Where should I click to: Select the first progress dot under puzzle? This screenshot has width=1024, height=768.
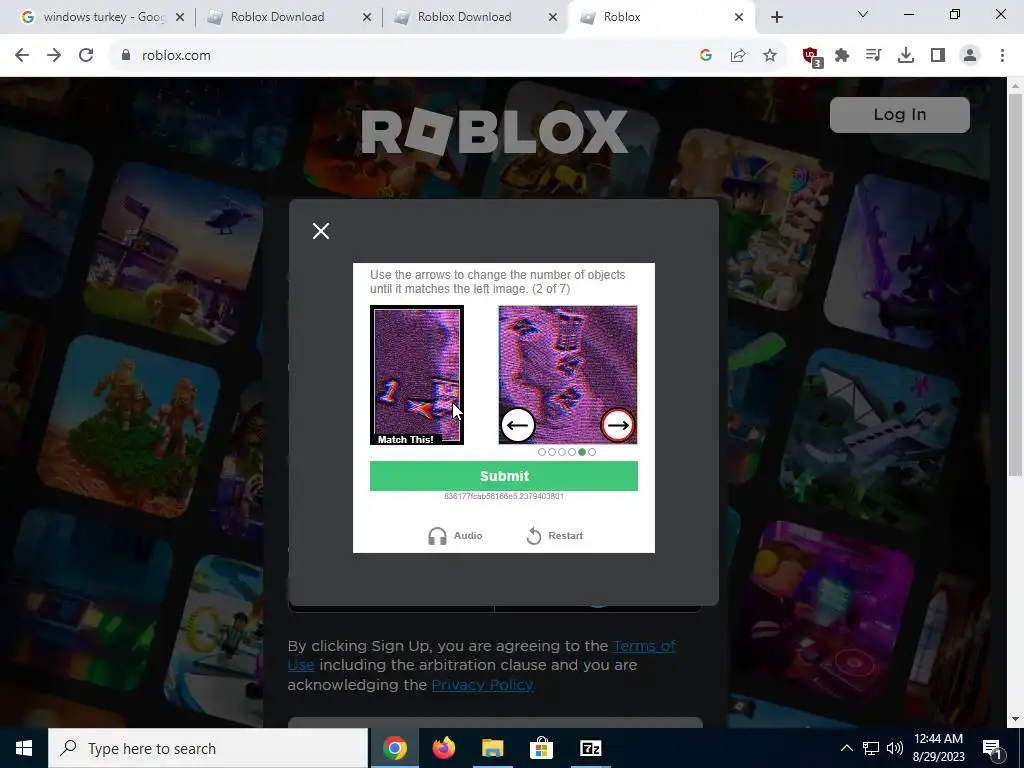click(x=541, y=452)
